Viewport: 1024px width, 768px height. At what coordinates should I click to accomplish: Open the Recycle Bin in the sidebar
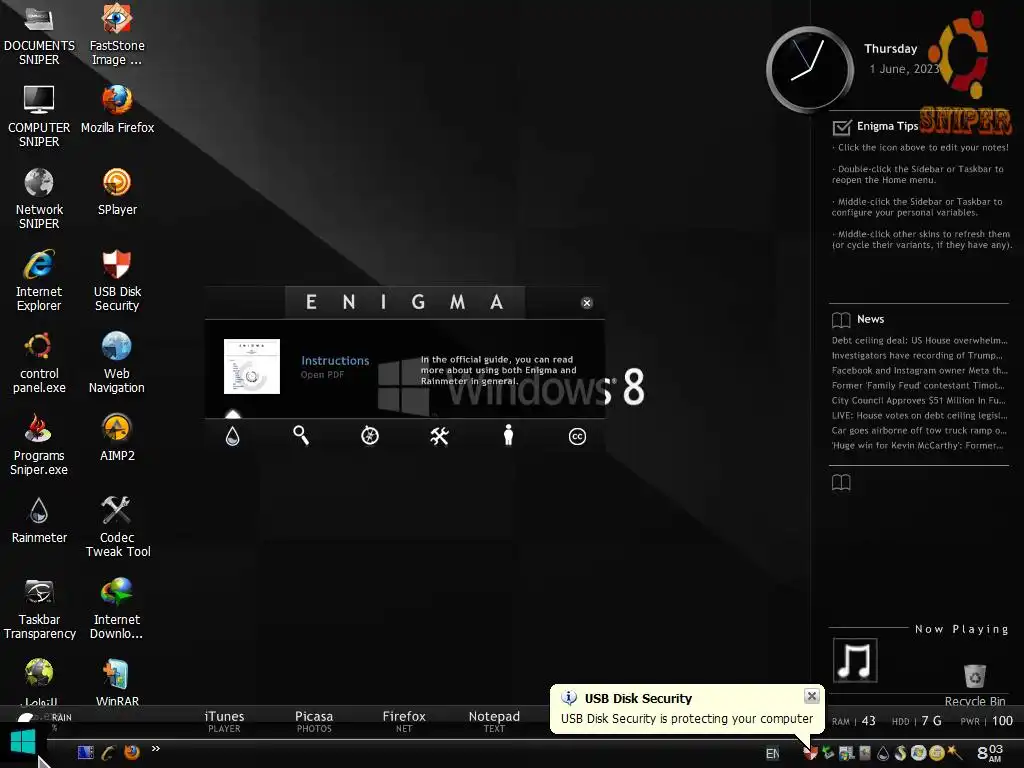974,684
